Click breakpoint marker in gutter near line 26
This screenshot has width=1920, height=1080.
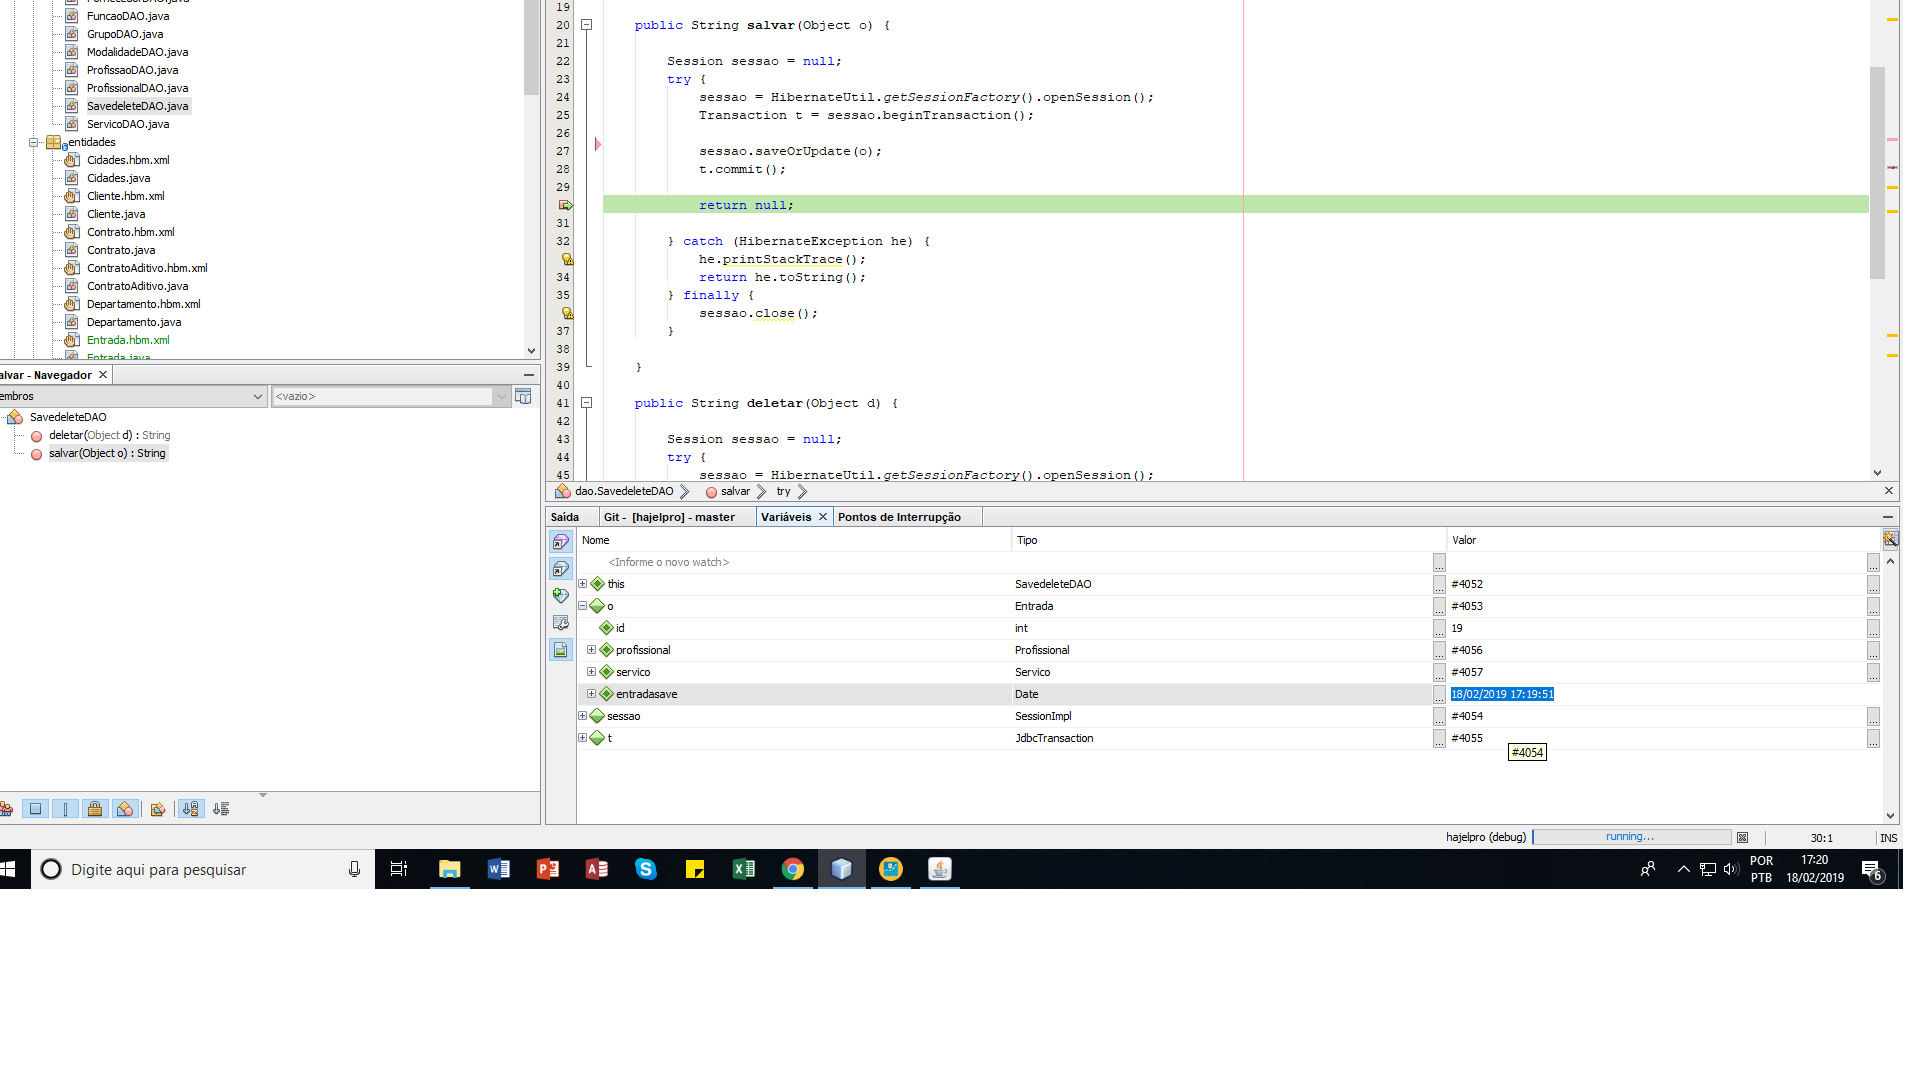(598, 145)
